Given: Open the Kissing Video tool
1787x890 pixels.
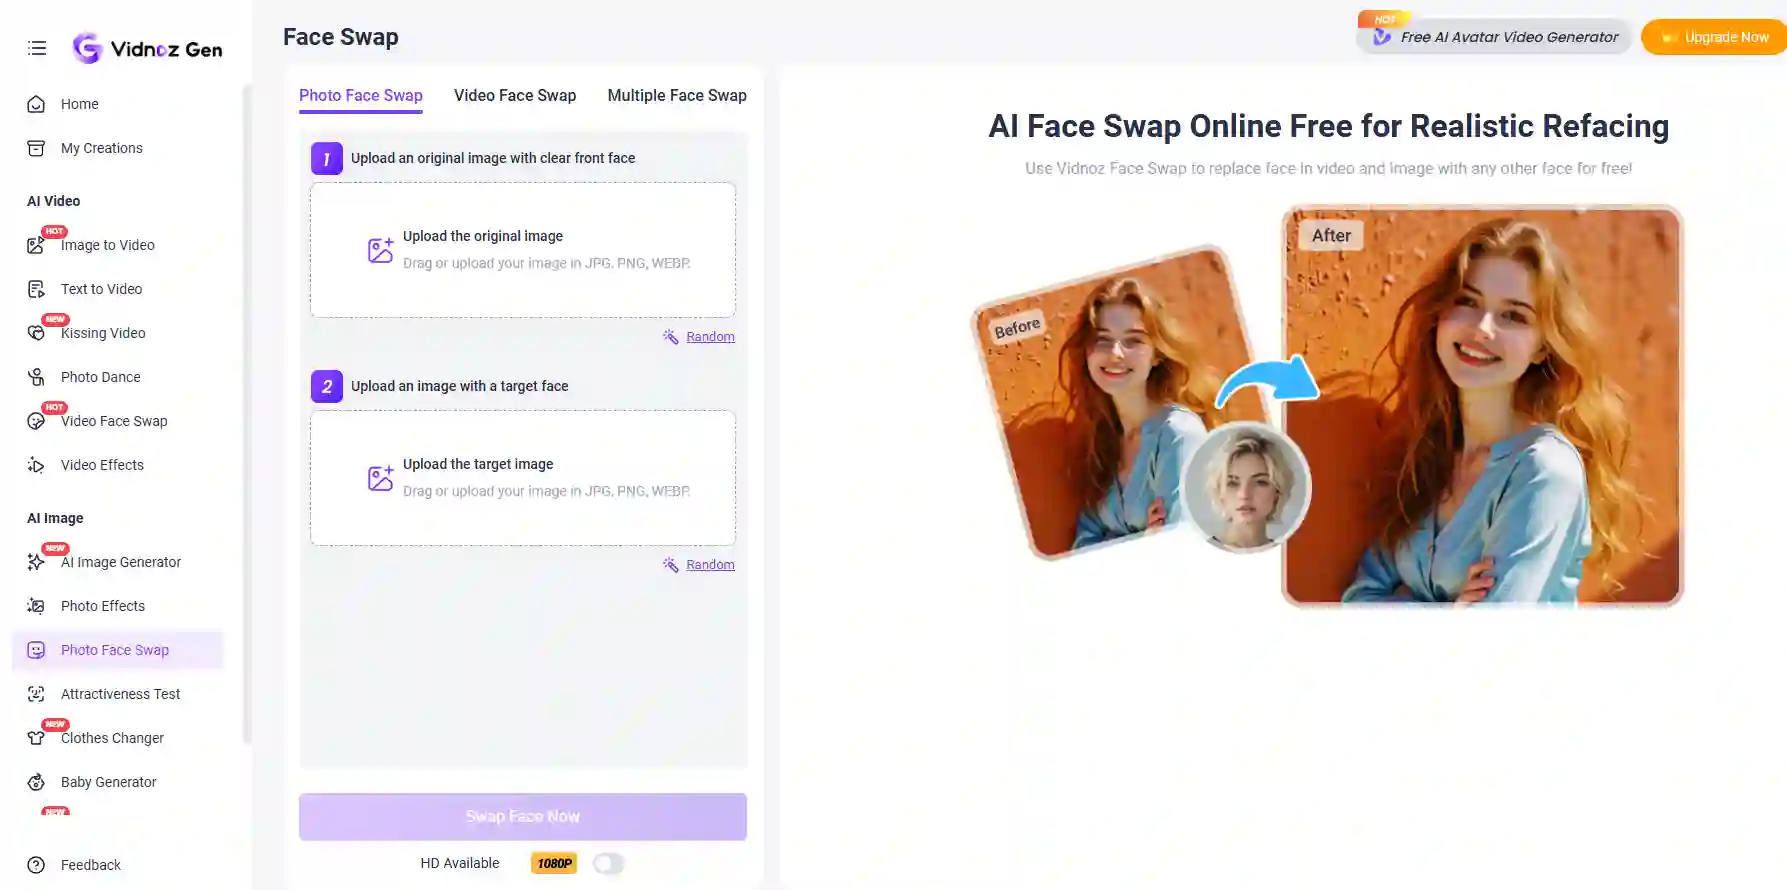Looking at the screenshot, I should click(x=102, y=333).
